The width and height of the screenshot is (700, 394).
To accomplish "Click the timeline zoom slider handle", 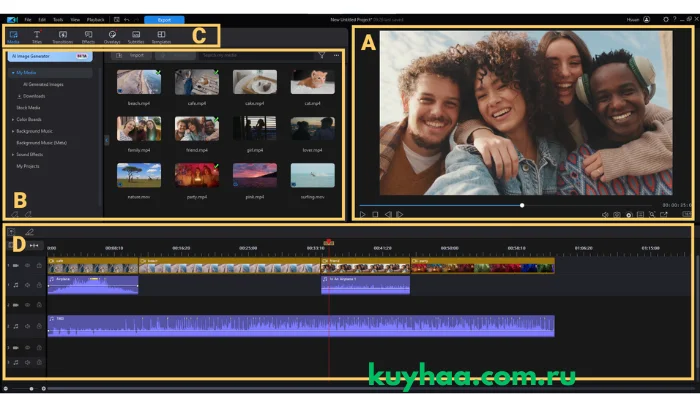I will click(x=31, y=389).
